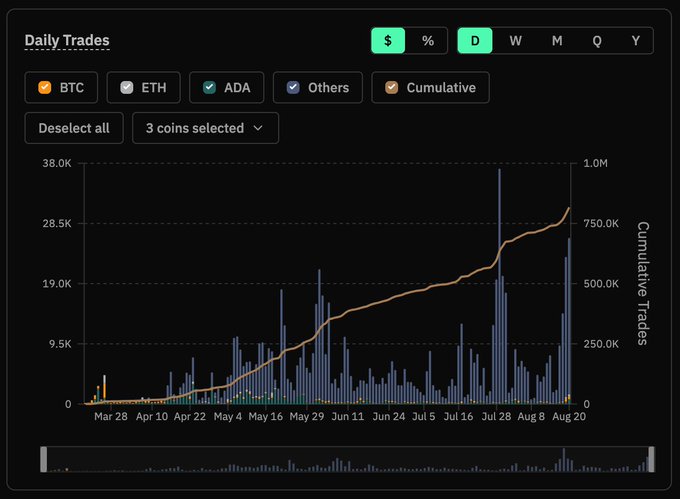The image size is (680, 499).
Task: Click the 38.0K y-axis label
Action: 57,163
